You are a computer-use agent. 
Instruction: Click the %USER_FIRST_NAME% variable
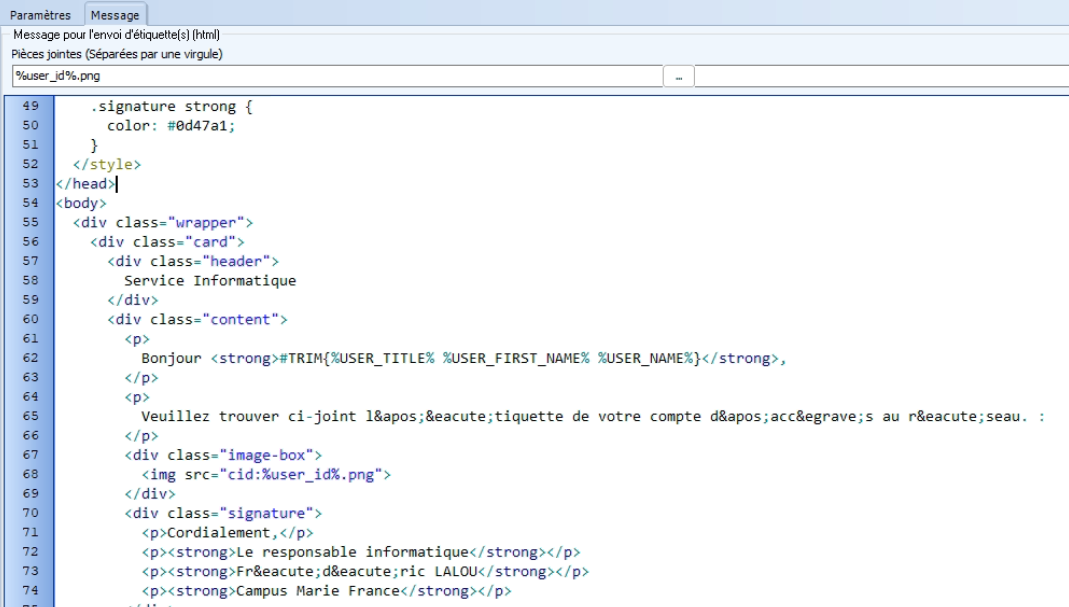coord(516,358)
